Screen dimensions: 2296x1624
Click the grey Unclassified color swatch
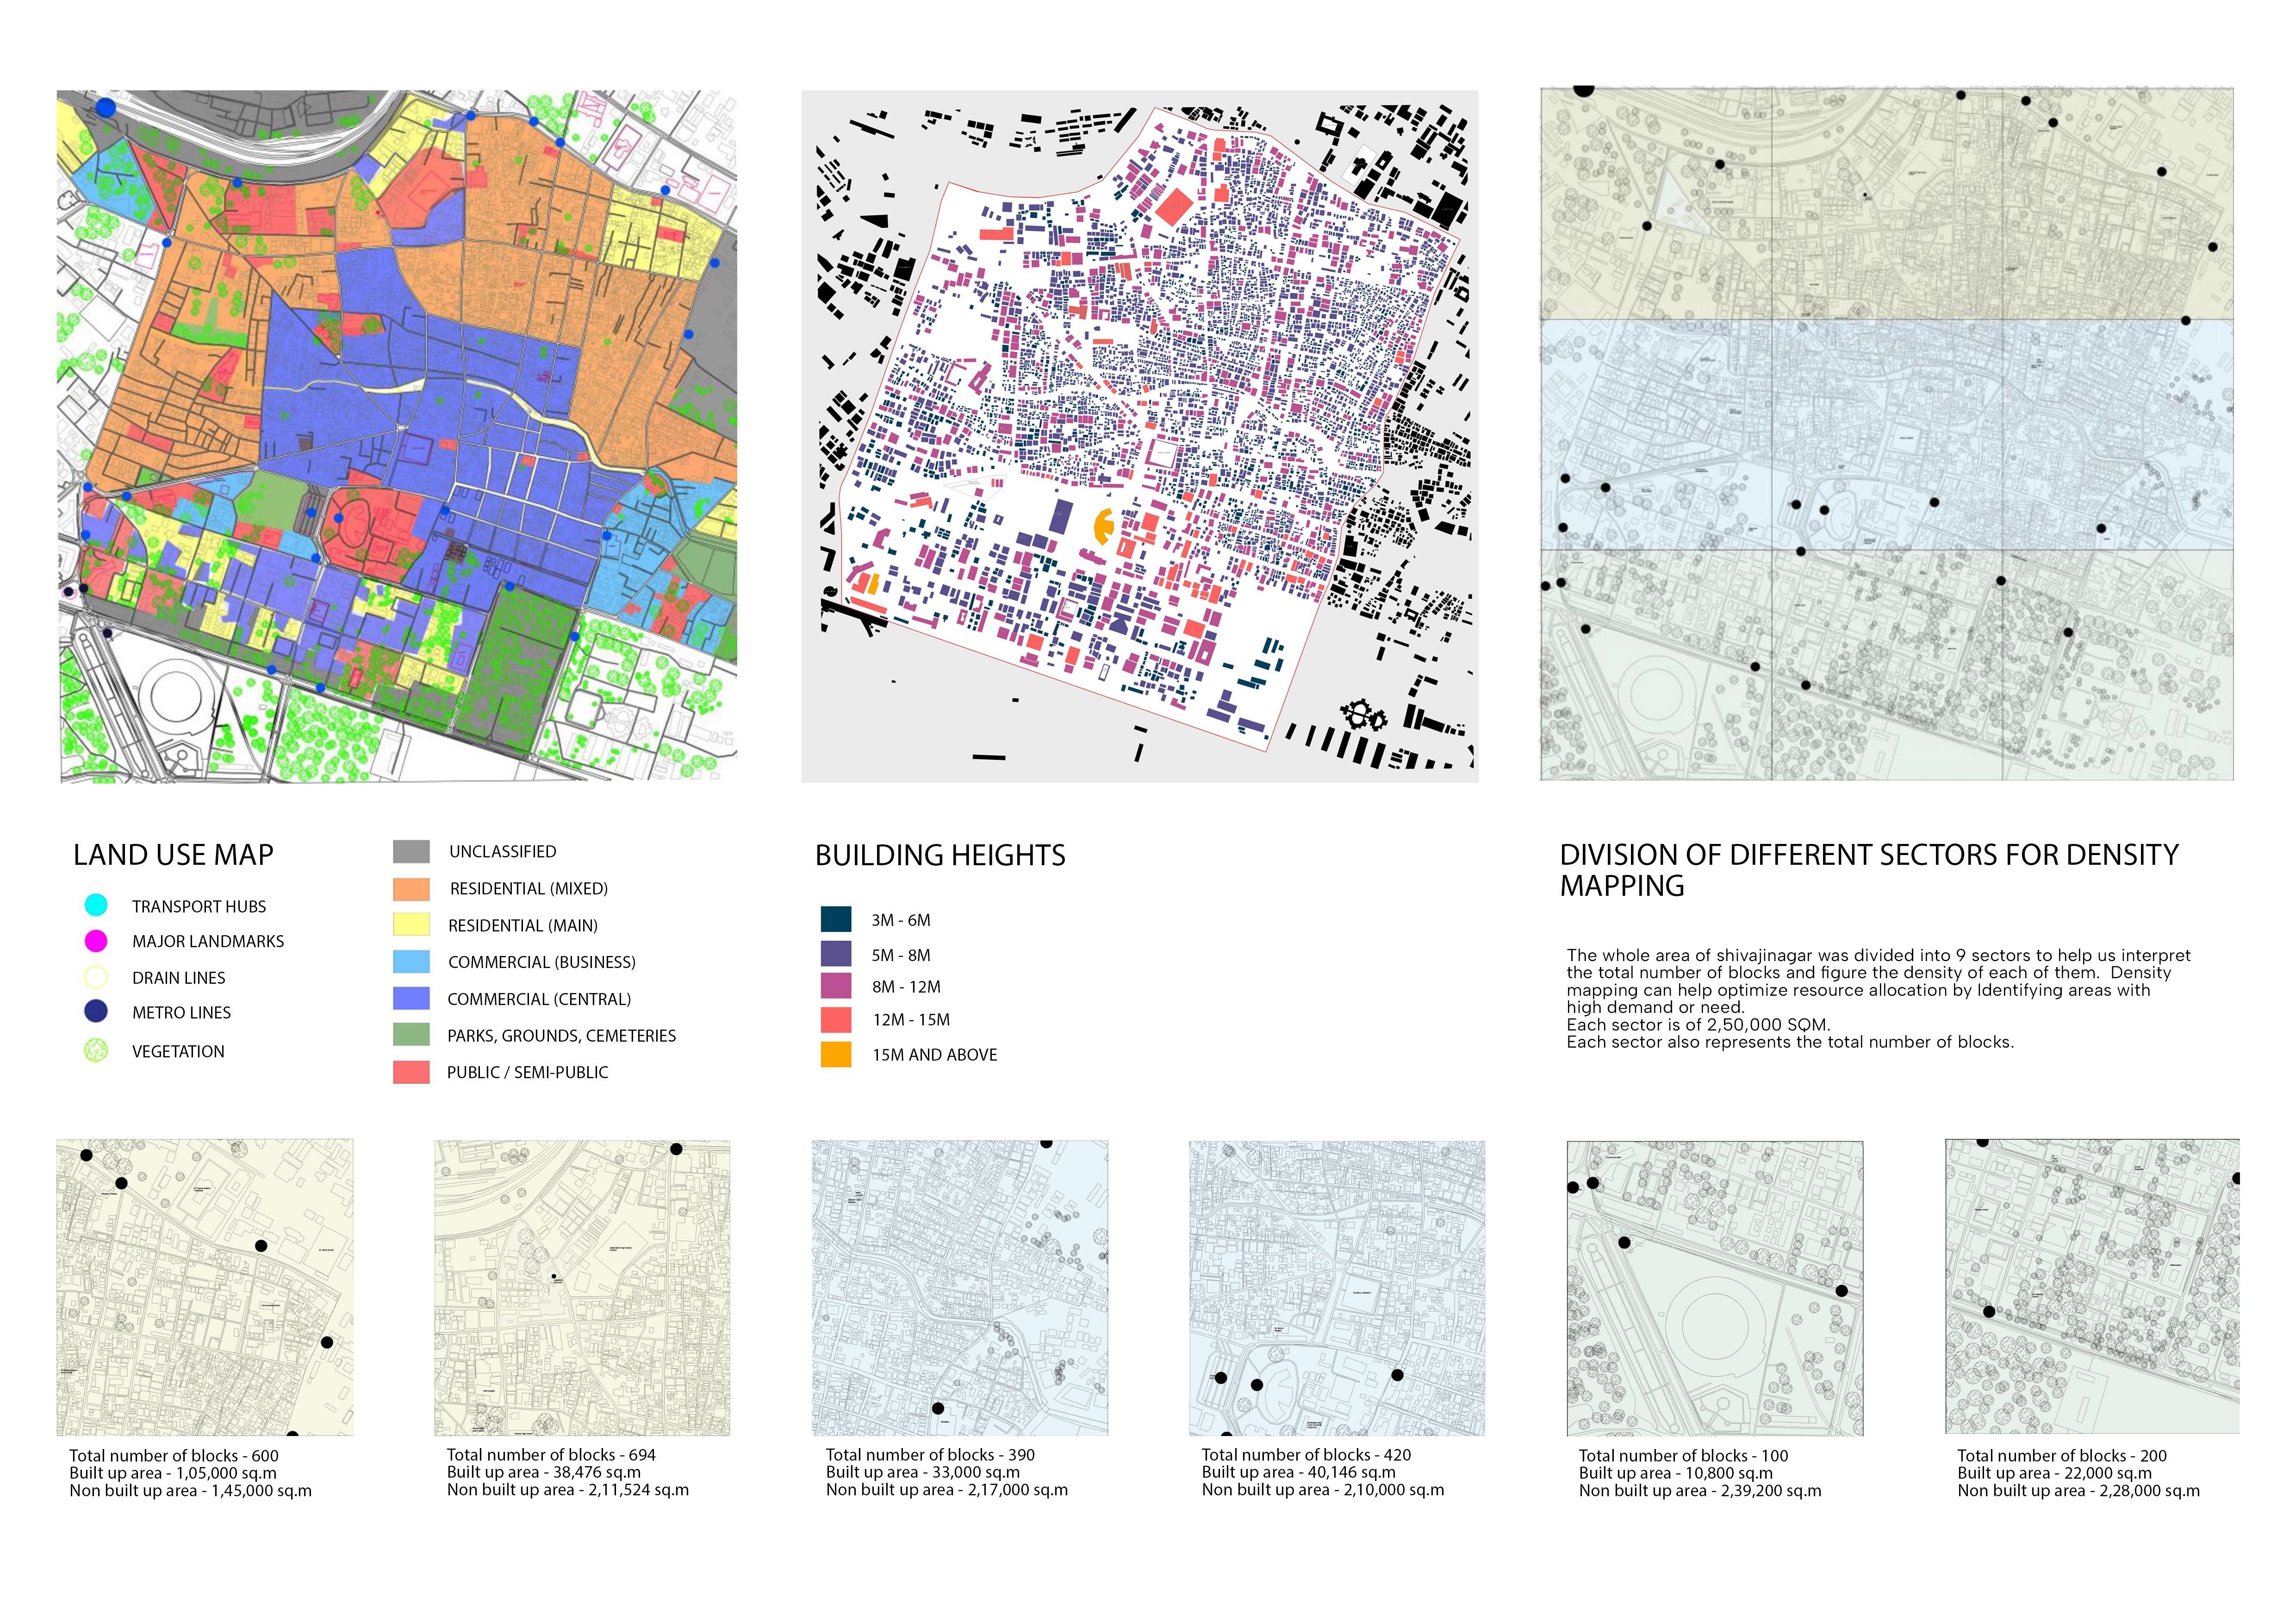pyautogui.click(x=411, y=851)
